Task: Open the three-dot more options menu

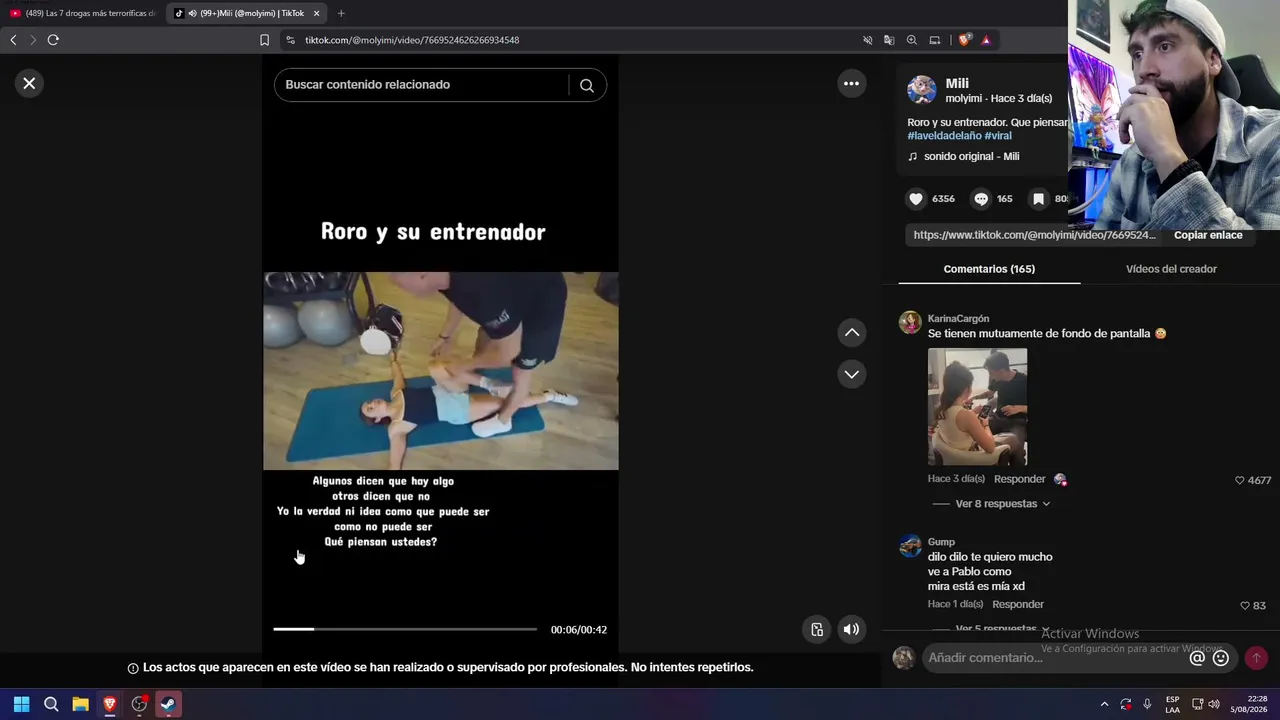Action: 851,84
